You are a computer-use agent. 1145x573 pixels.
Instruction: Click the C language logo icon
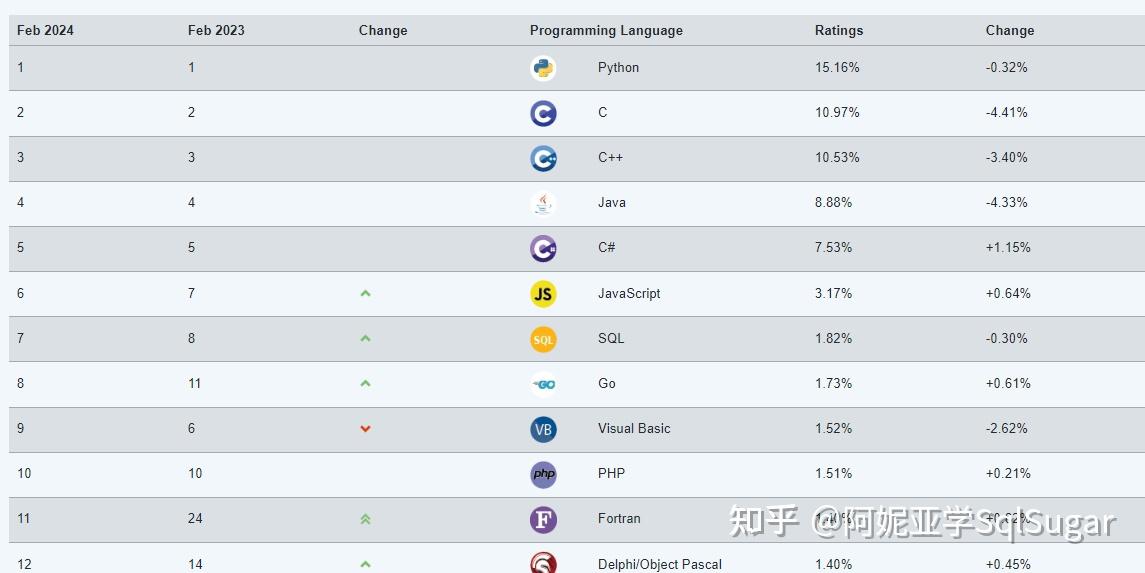point(543,113)
